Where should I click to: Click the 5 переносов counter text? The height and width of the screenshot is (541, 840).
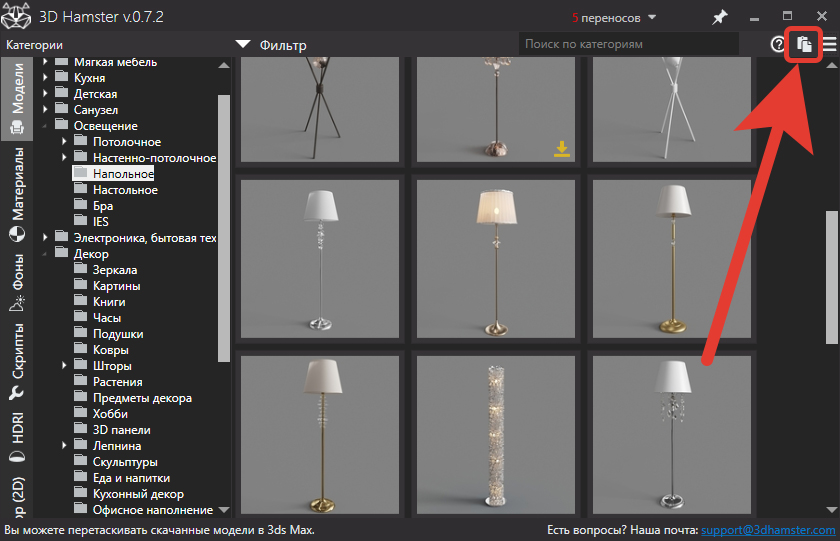pos(606,18)
